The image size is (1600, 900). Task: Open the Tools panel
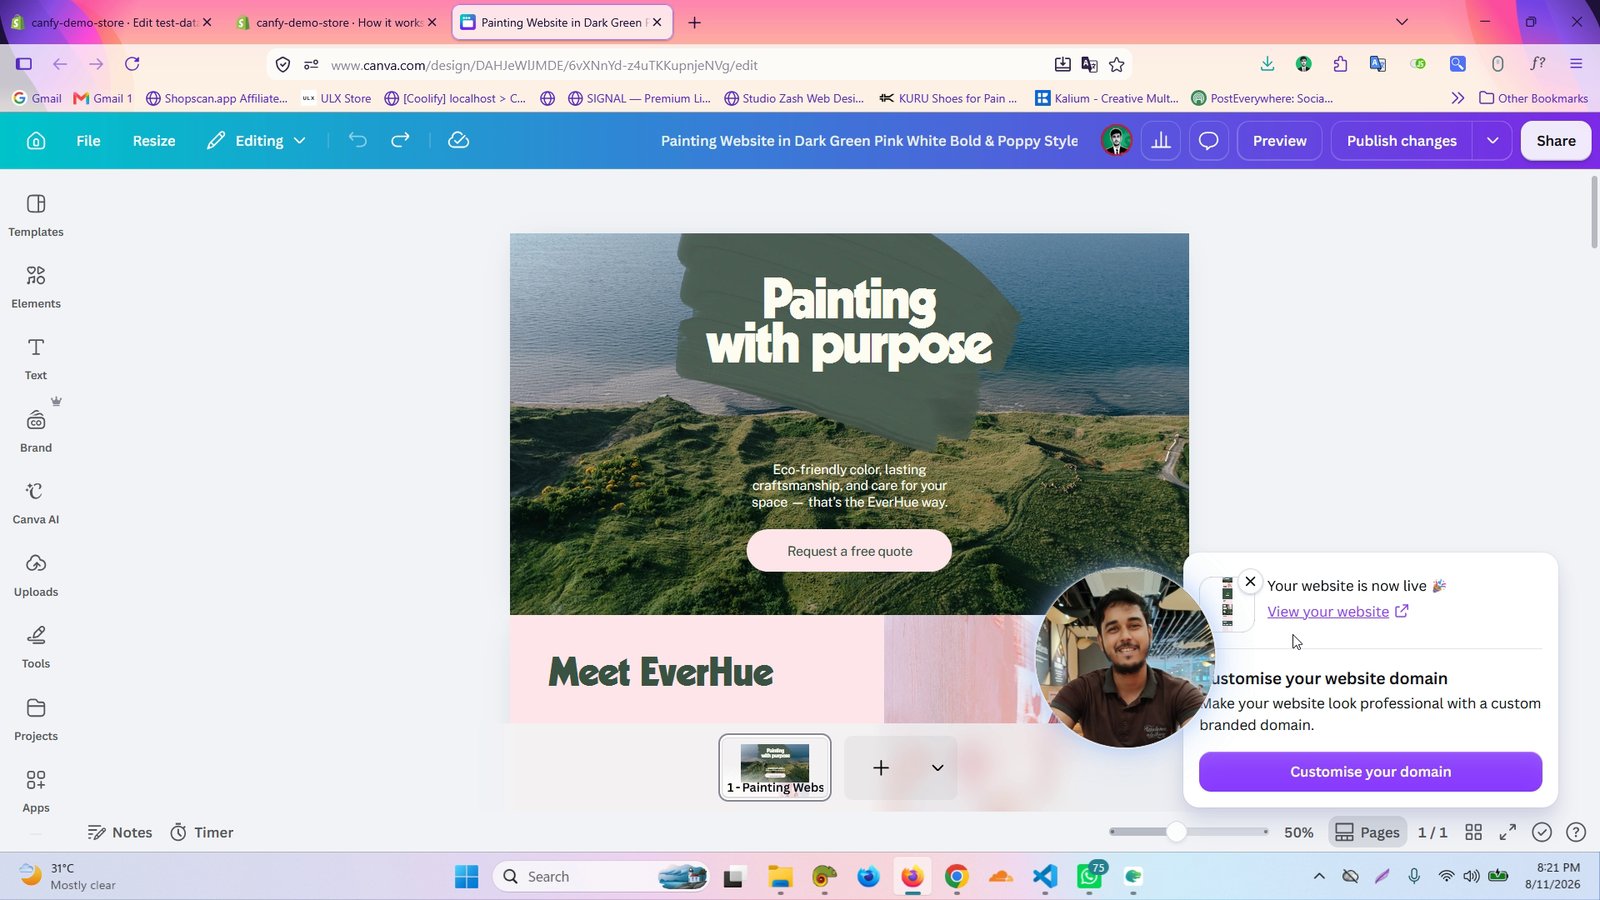[x=36, y=647]
